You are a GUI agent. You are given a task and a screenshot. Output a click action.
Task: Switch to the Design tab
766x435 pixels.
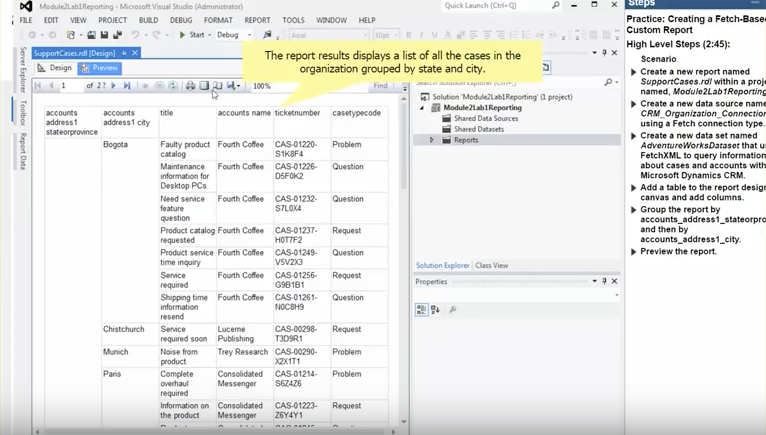pos(55,68)
